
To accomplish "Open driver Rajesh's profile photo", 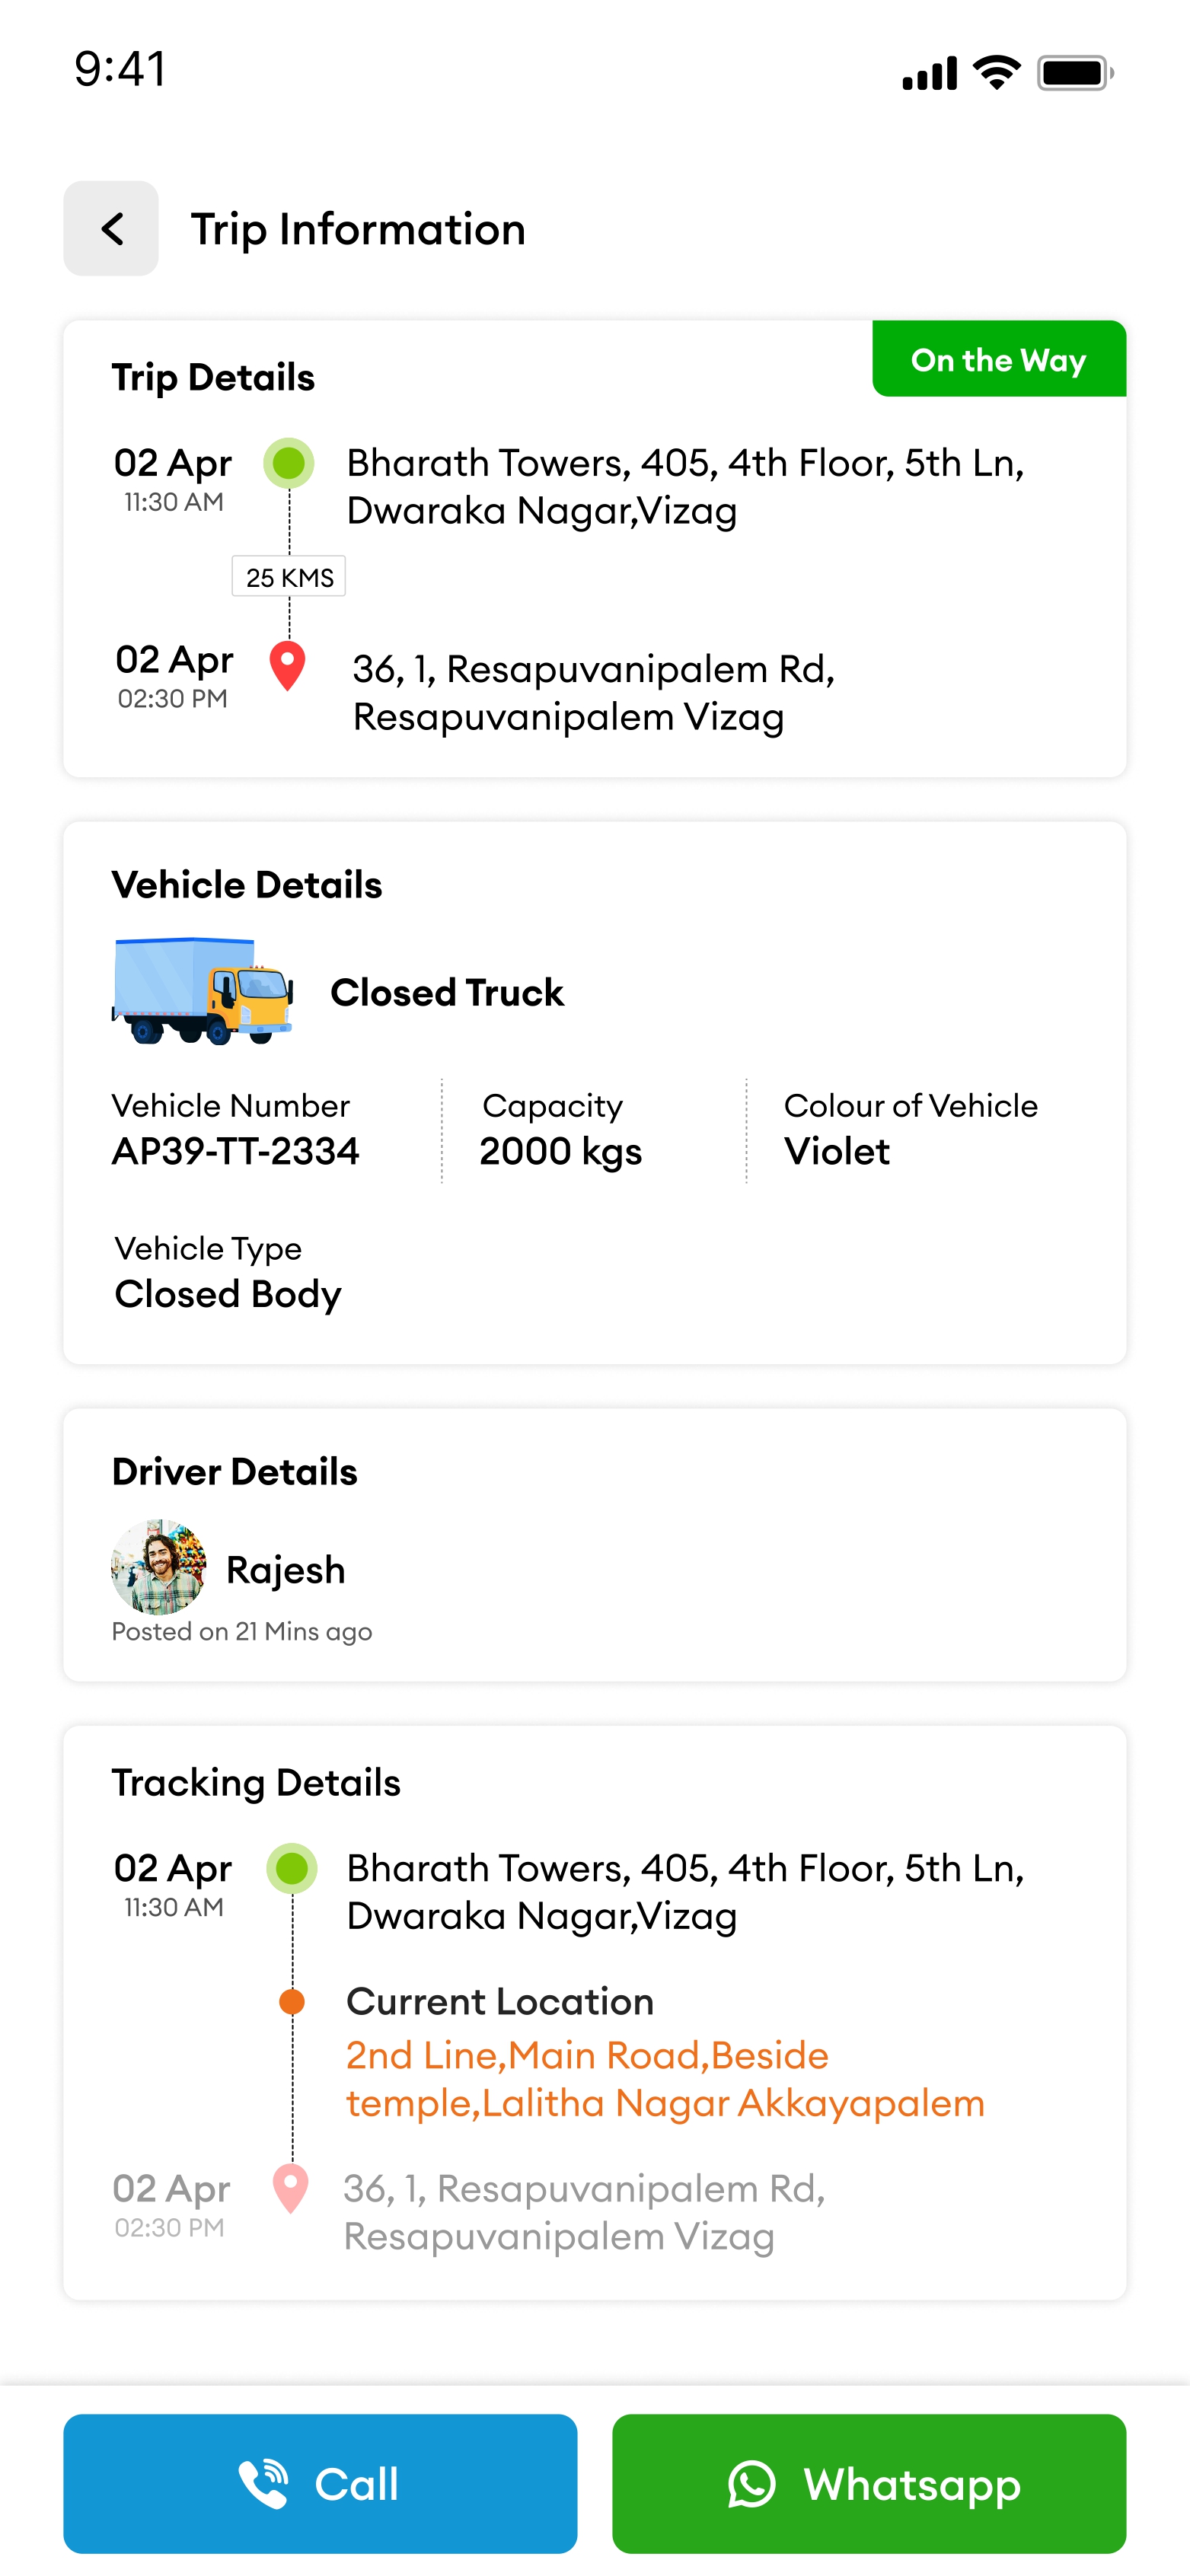I will tap(158, 1566).
